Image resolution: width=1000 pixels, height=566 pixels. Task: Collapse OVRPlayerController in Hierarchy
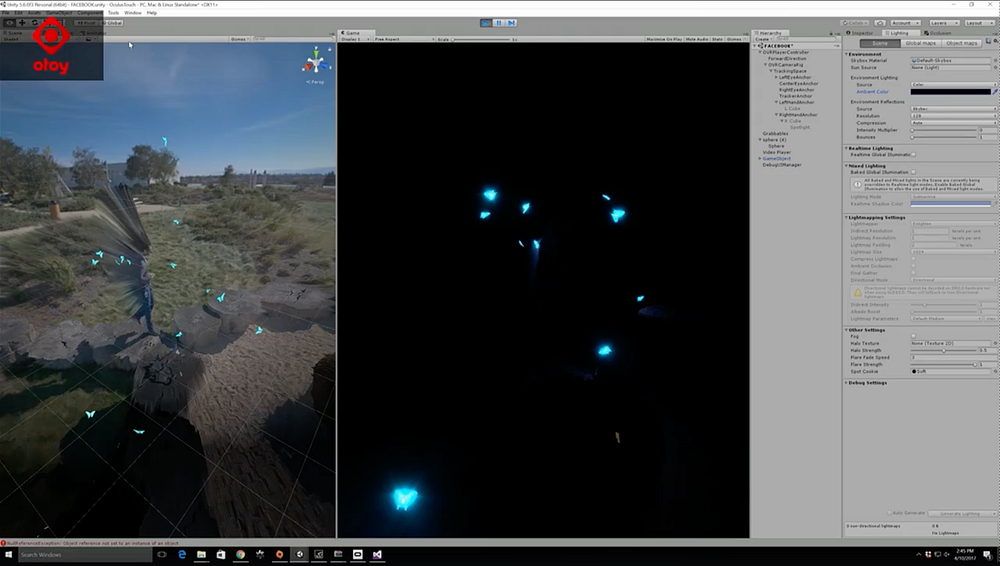point(760,52)
